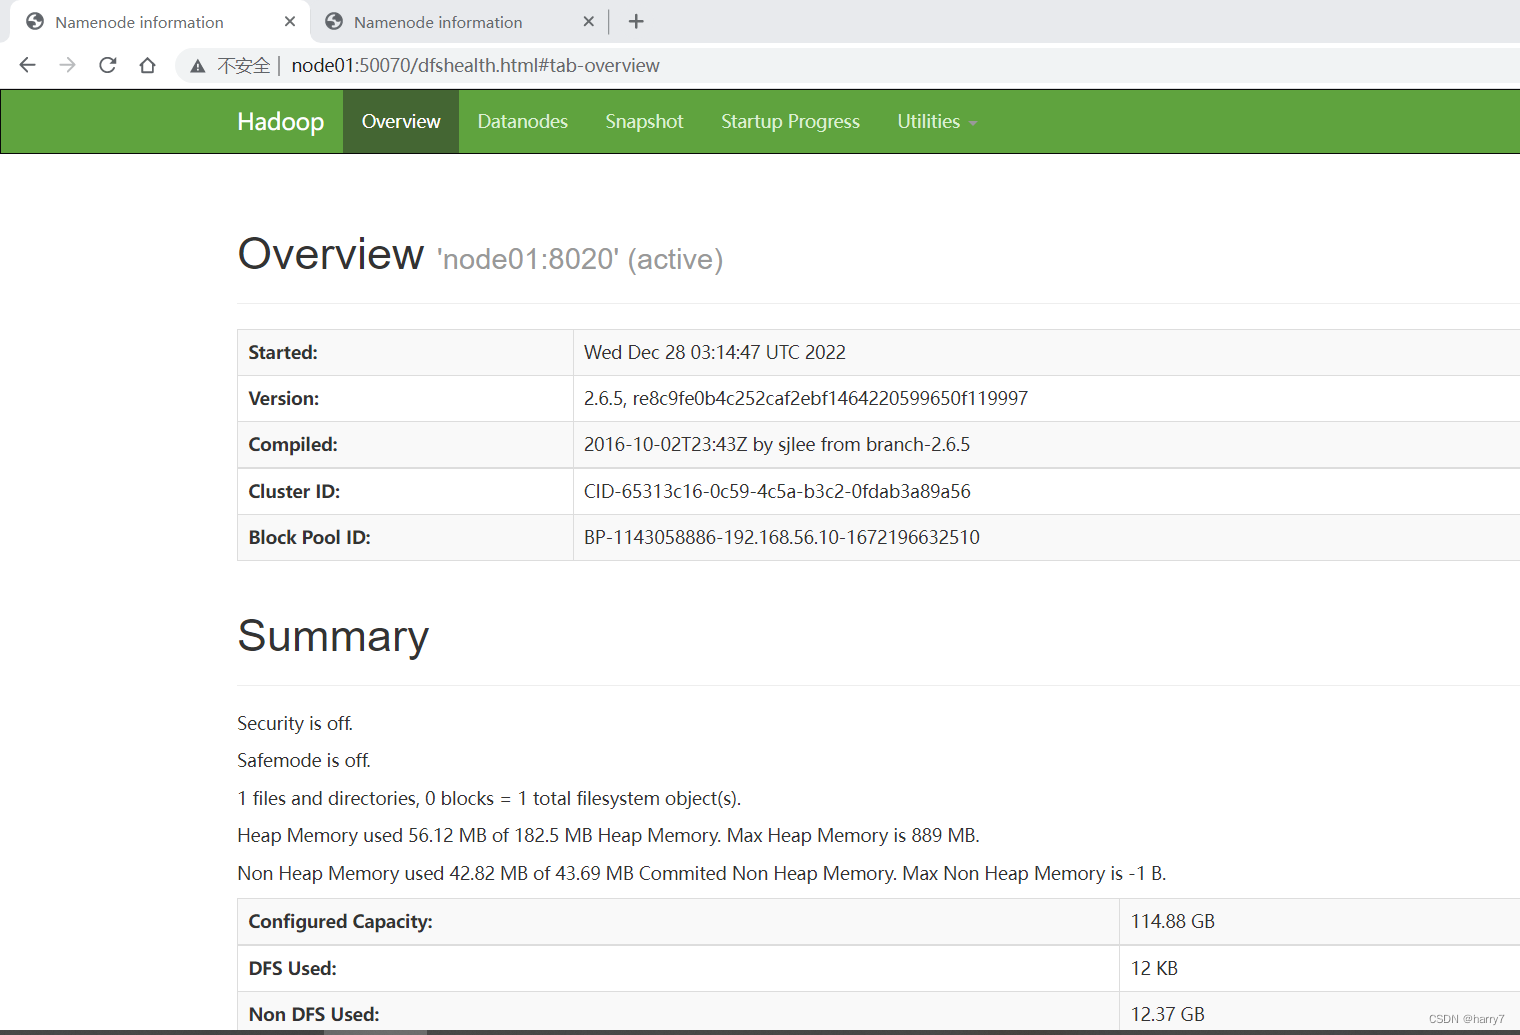Screen dimensions: 1520x1035
Task: Click the '12.37 GB' non DFS value
Action: click(1168, 1014)
